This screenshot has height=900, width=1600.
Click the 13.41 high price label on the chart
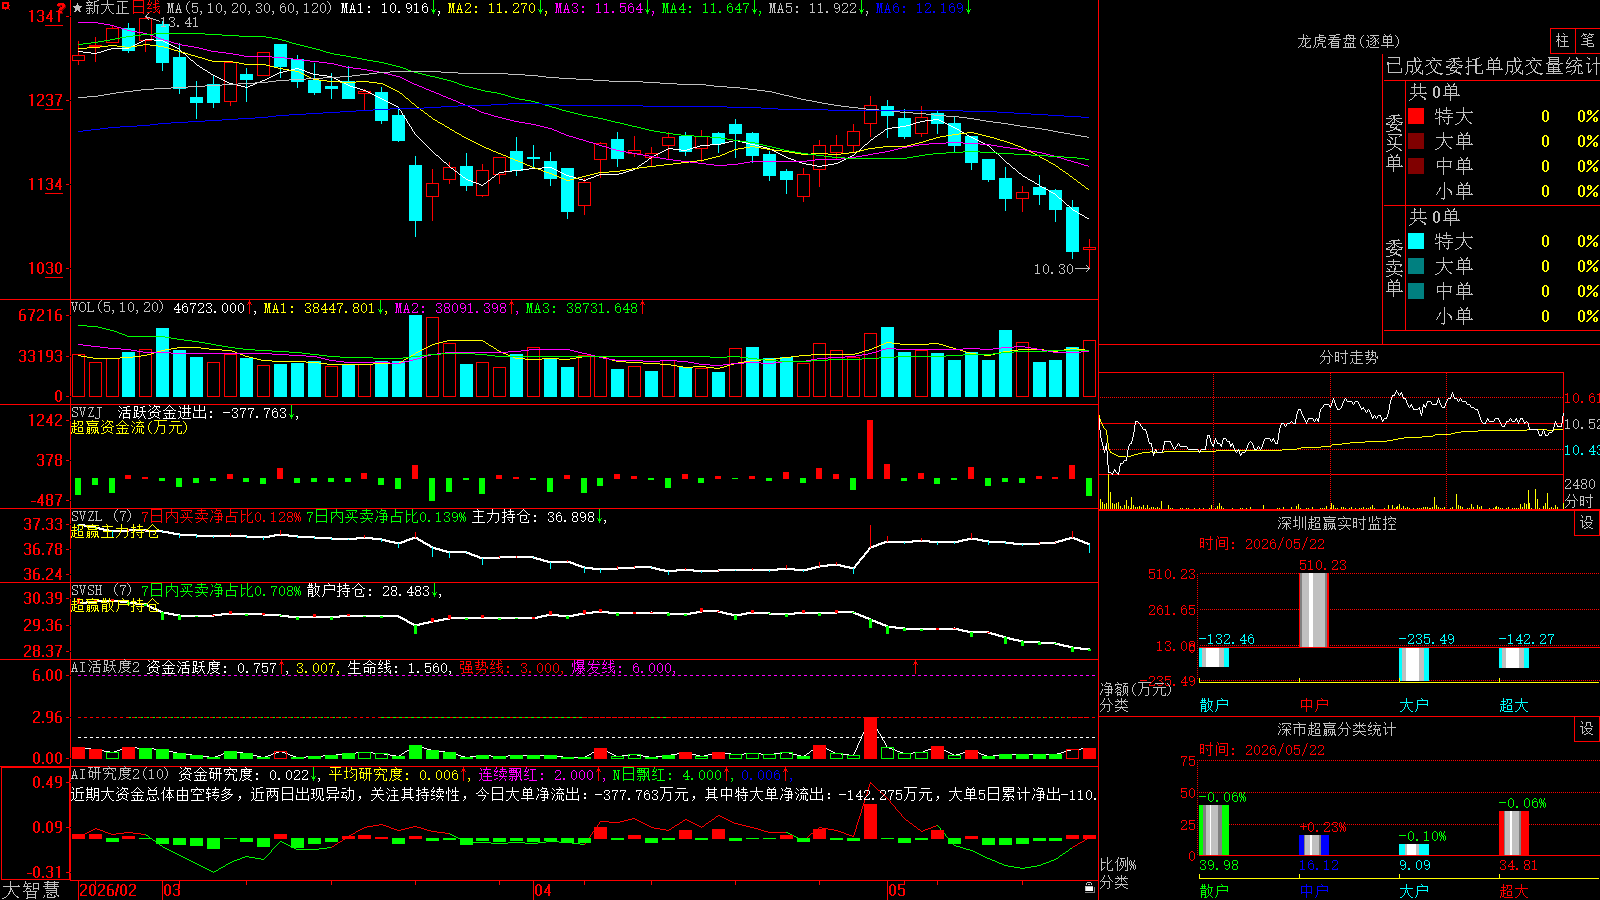pyautogui.click(x=179, y=22)
